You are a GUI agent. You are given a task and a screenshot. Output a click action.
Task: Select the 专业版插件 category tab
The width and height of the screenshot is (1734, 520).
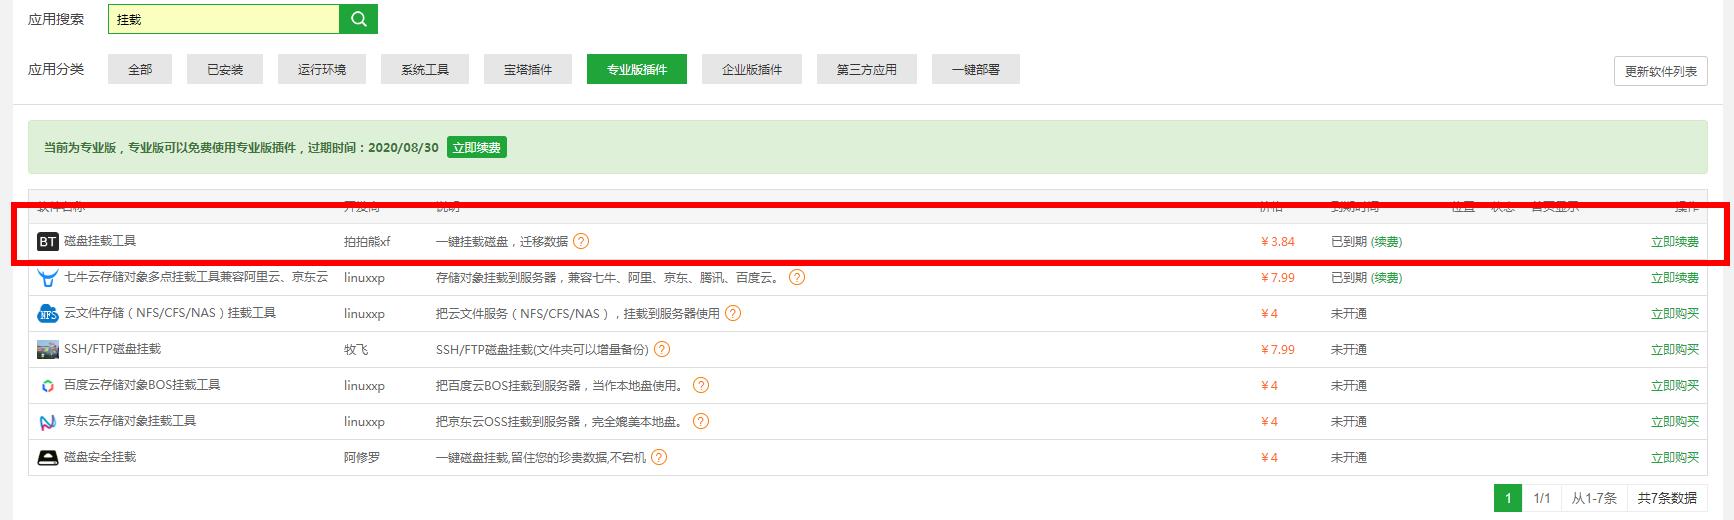637,69
